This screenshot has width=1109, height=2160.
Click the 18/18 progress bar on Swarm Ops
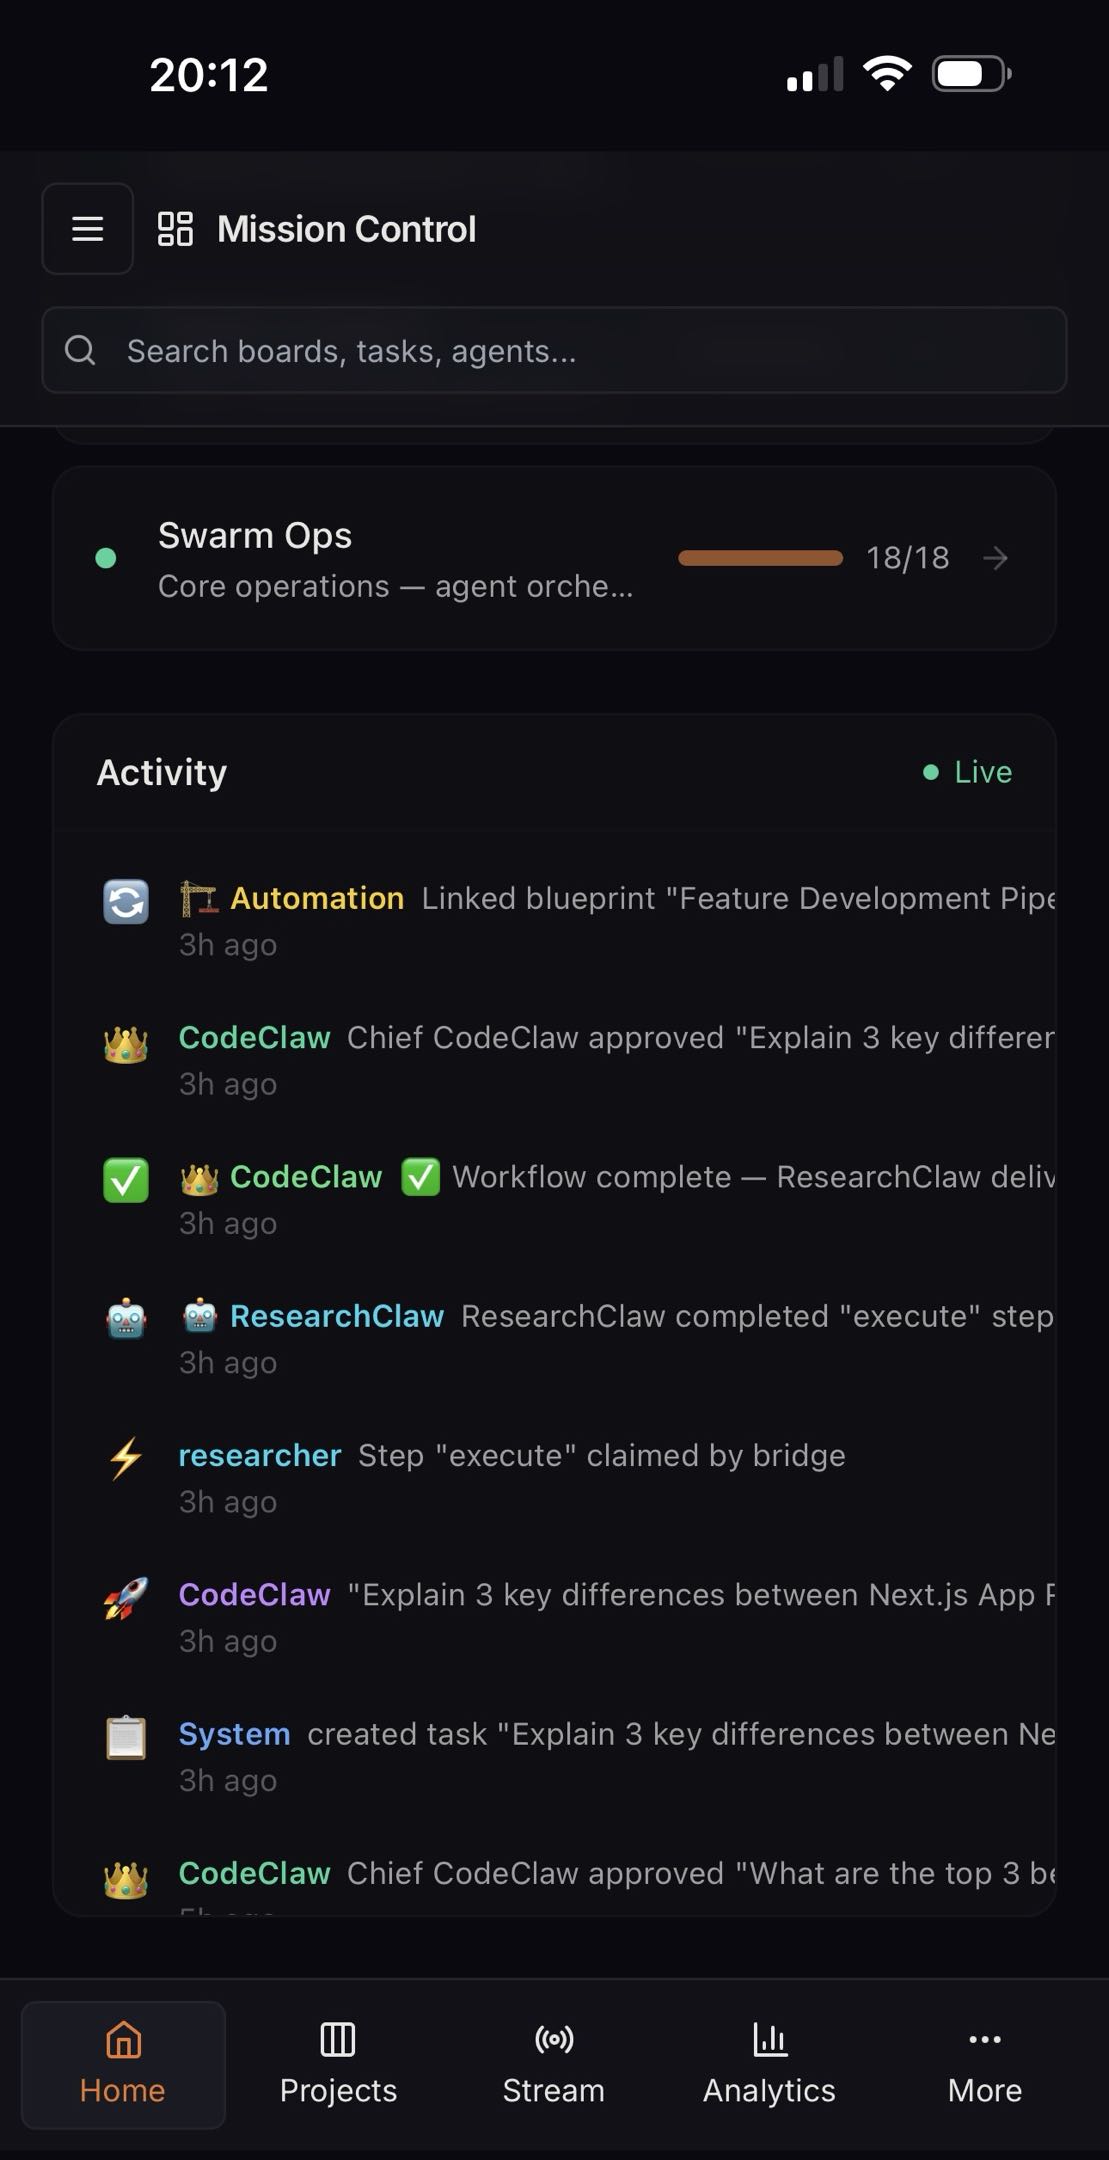pyautogui.click(x=760, y=557)
